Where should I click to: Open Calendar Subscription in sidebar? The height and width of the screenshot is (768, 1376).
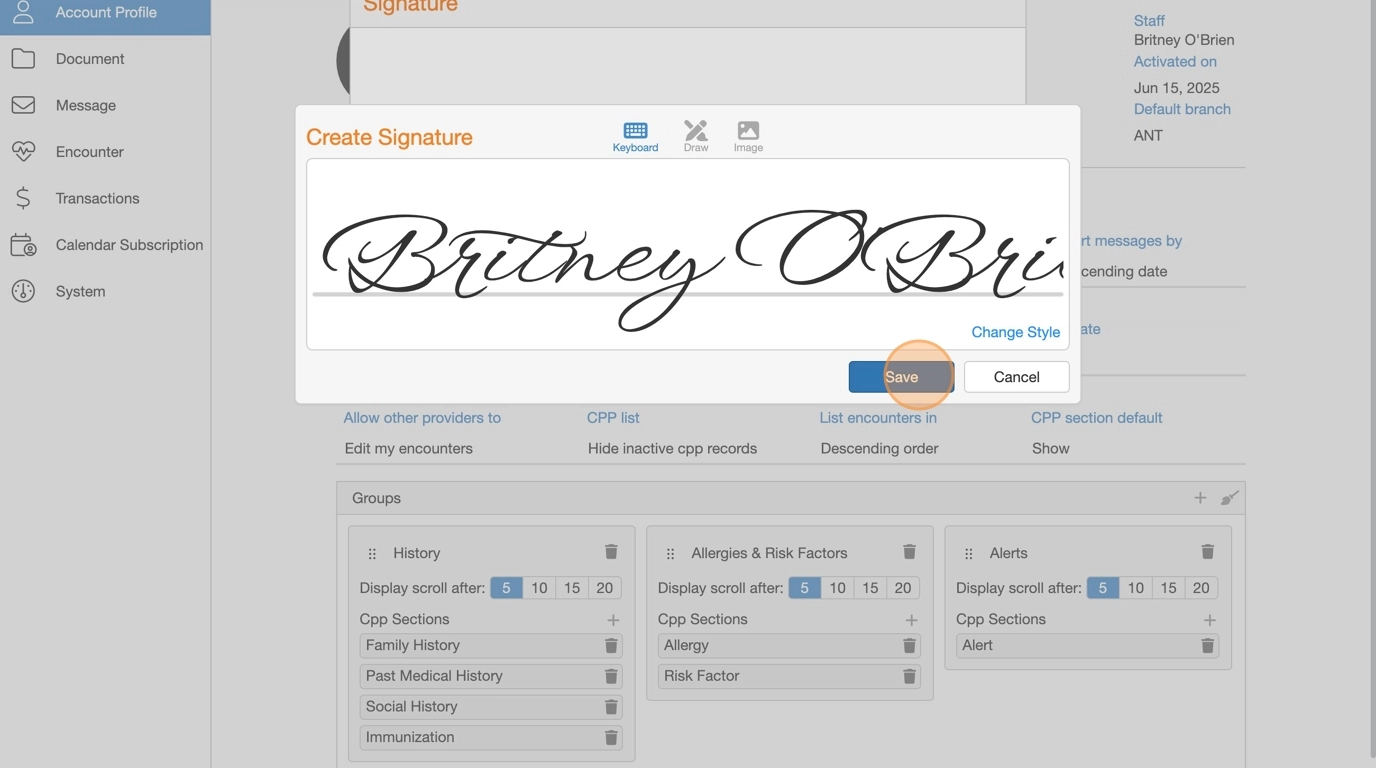pyautogui.click(x=129, y=245)
